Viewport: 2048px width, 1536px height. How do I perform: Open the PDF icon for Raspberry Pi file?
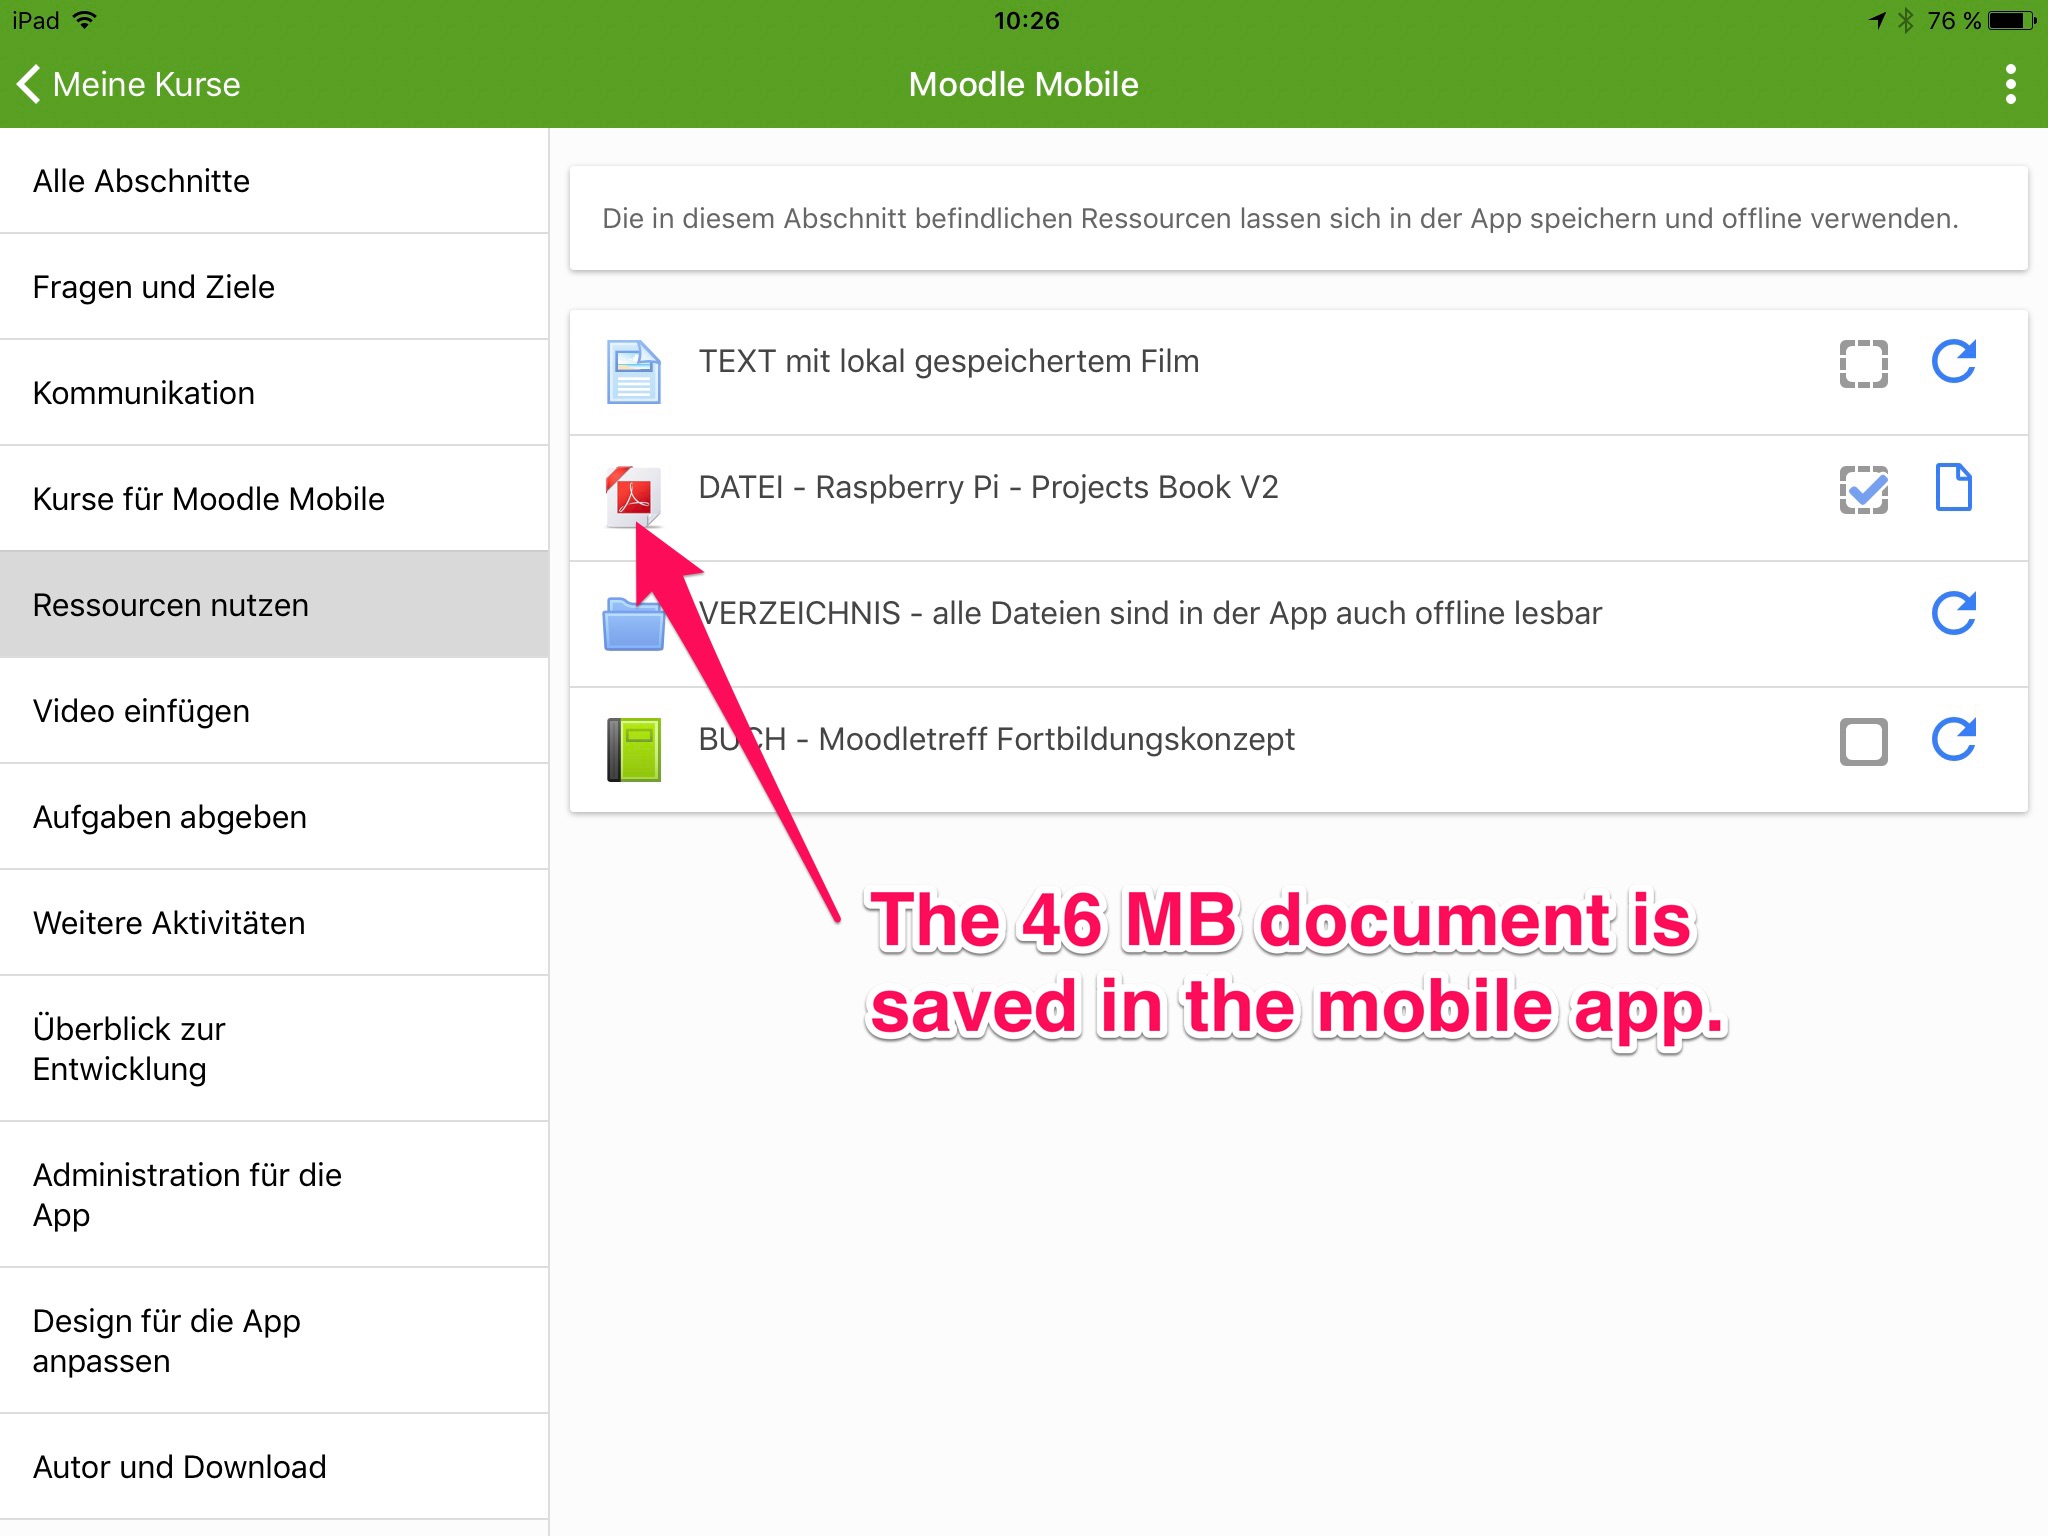coord(634,497)
